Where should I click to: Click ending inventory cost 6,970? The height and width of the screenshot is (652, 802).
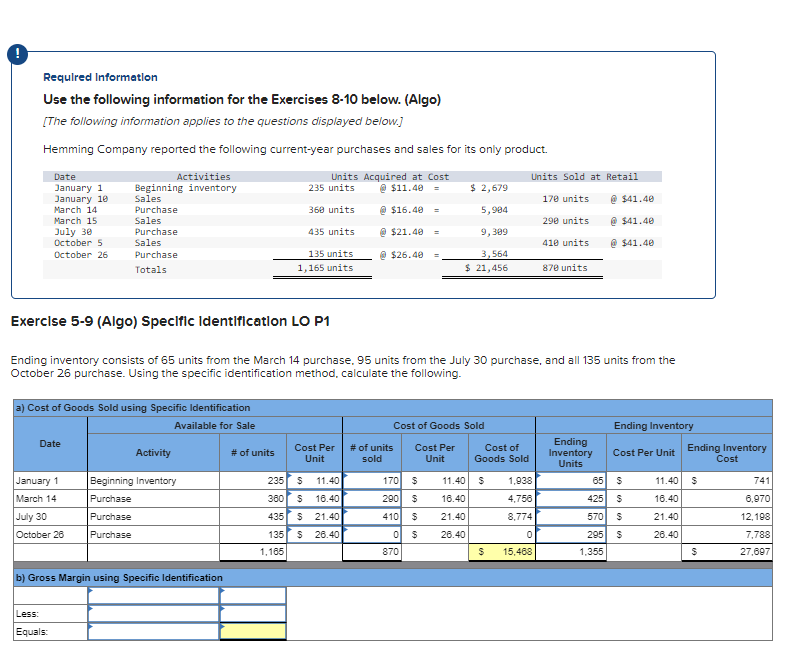pyautogui.click(x=727, y=499)
